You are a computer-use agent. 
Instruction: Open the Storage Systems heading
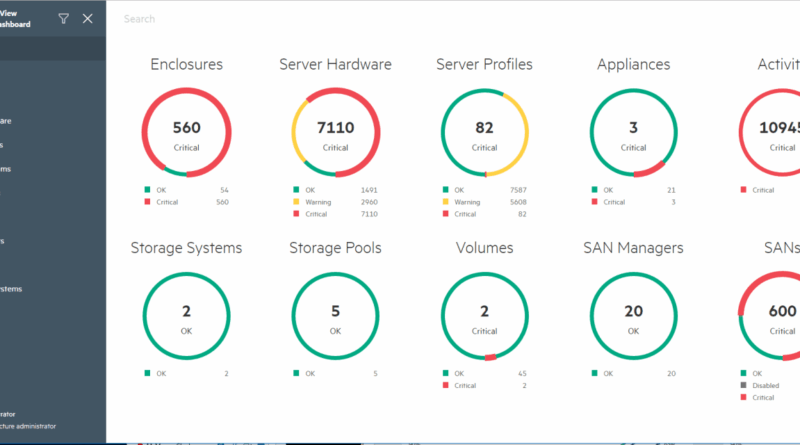(x=187, y=248)
